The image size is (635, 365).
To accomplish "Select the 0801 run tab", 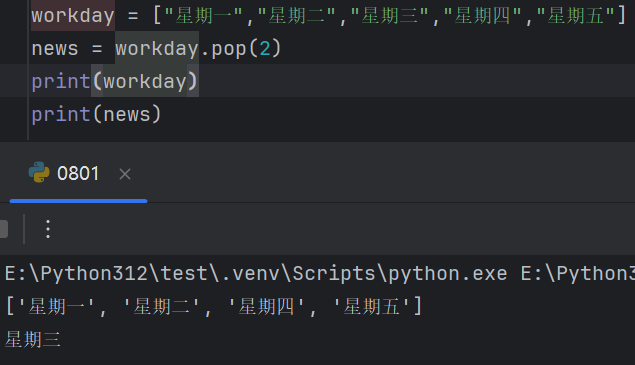I will pos(78,174).
